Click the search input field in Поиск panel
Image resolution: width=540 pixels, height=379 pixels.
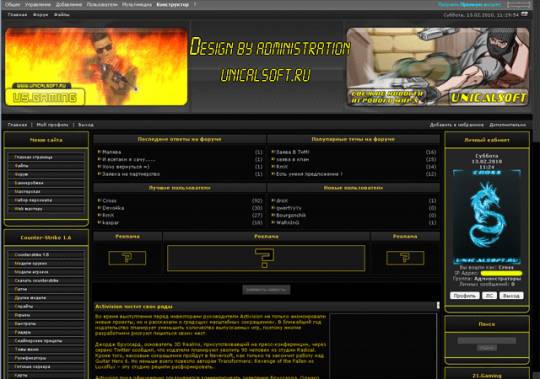point(487,341)
